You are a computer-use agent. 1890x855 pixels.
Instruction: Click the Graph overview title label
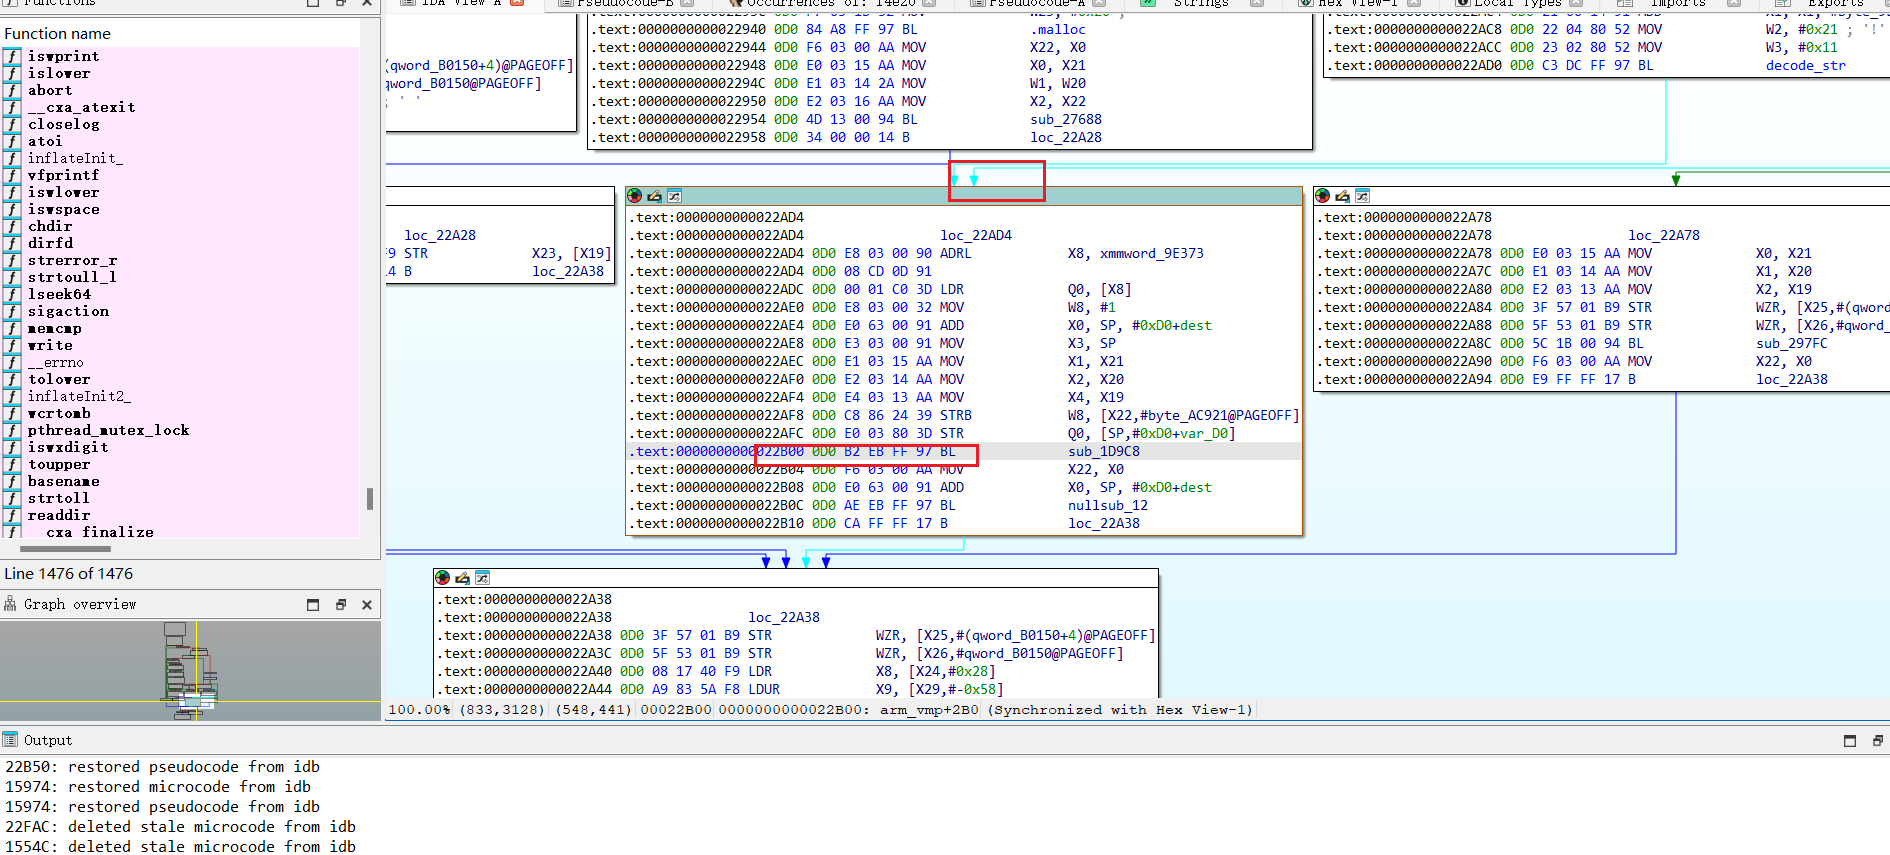point(80,604)
